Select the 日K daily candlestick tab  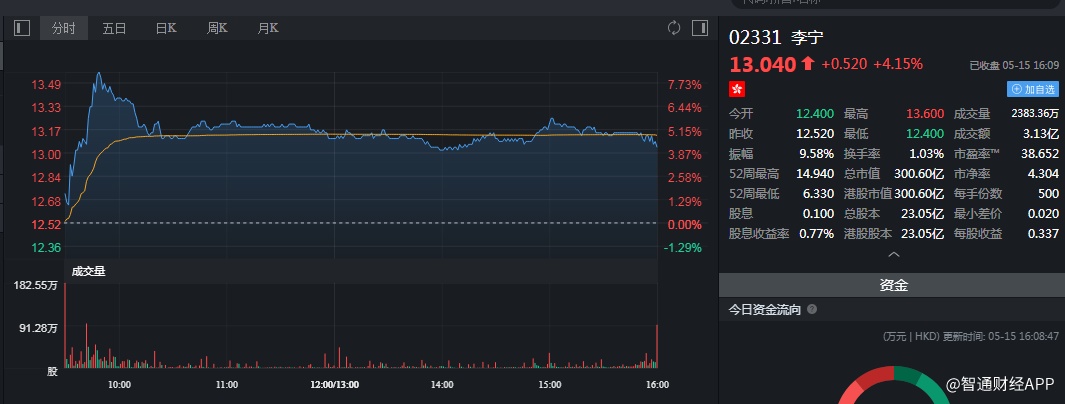coord(165,28)
